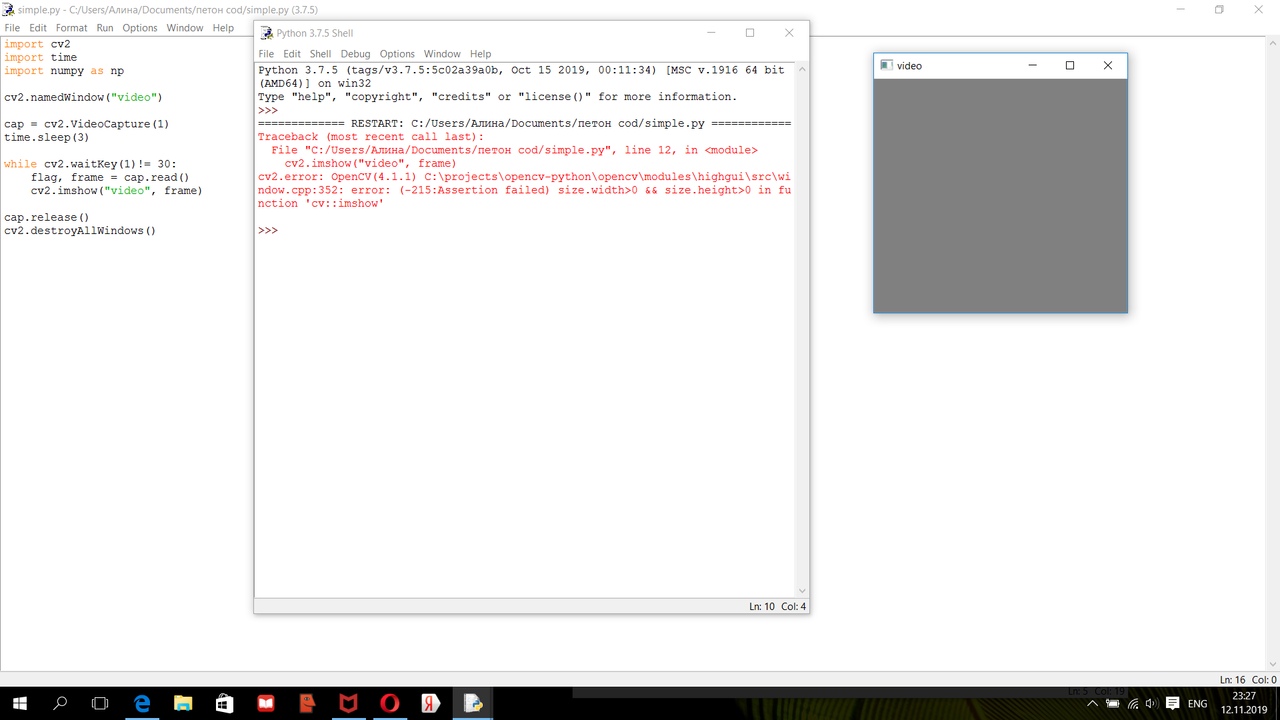Click the 'import cv2' code line
This screenshot has width=1280, height=720.
click(37, 44)
